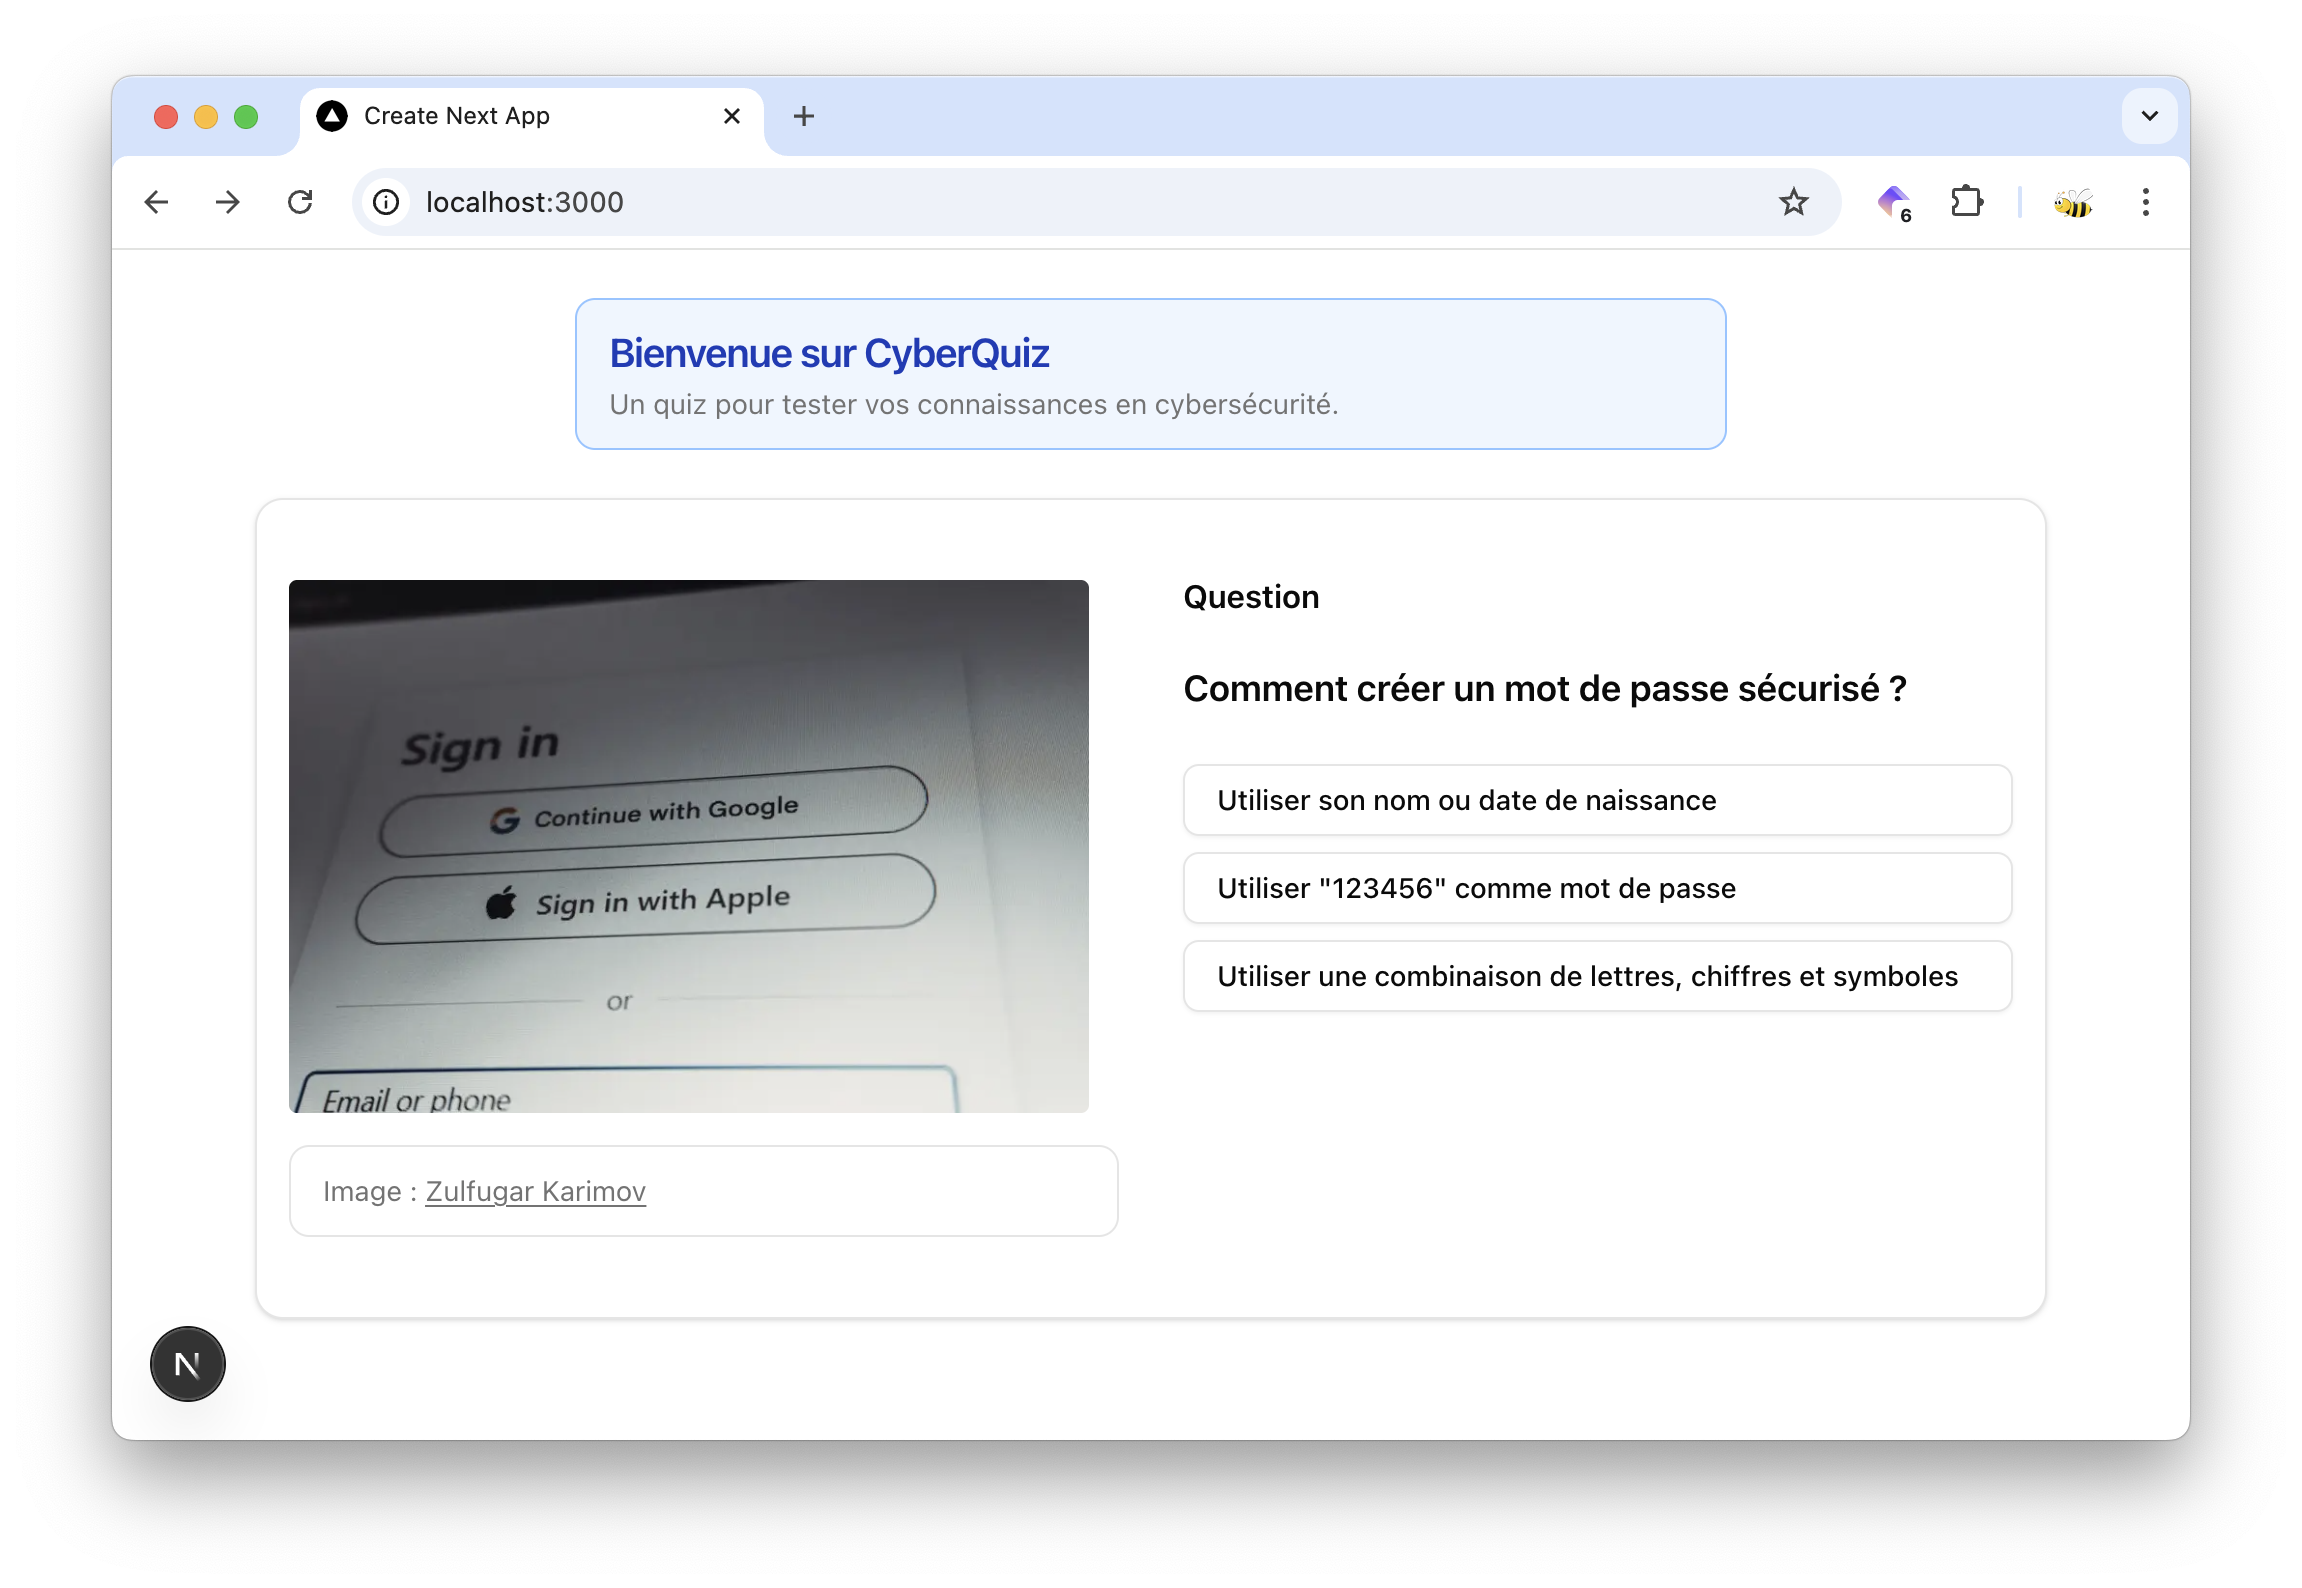This screenshot has width=2302, height=1588.
Task: View site information icon
Action: 386,202
